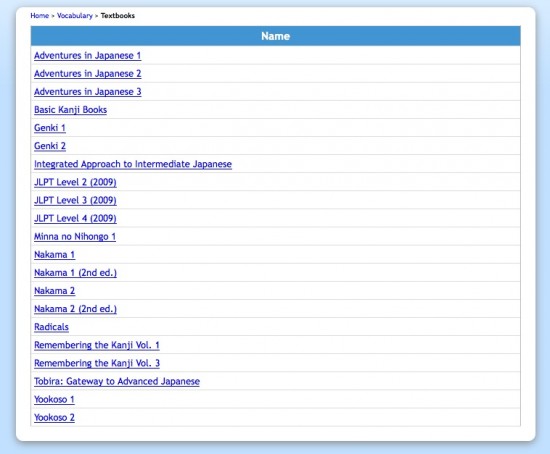Open Minna no Nihongo 1 link

pos(75,236)
